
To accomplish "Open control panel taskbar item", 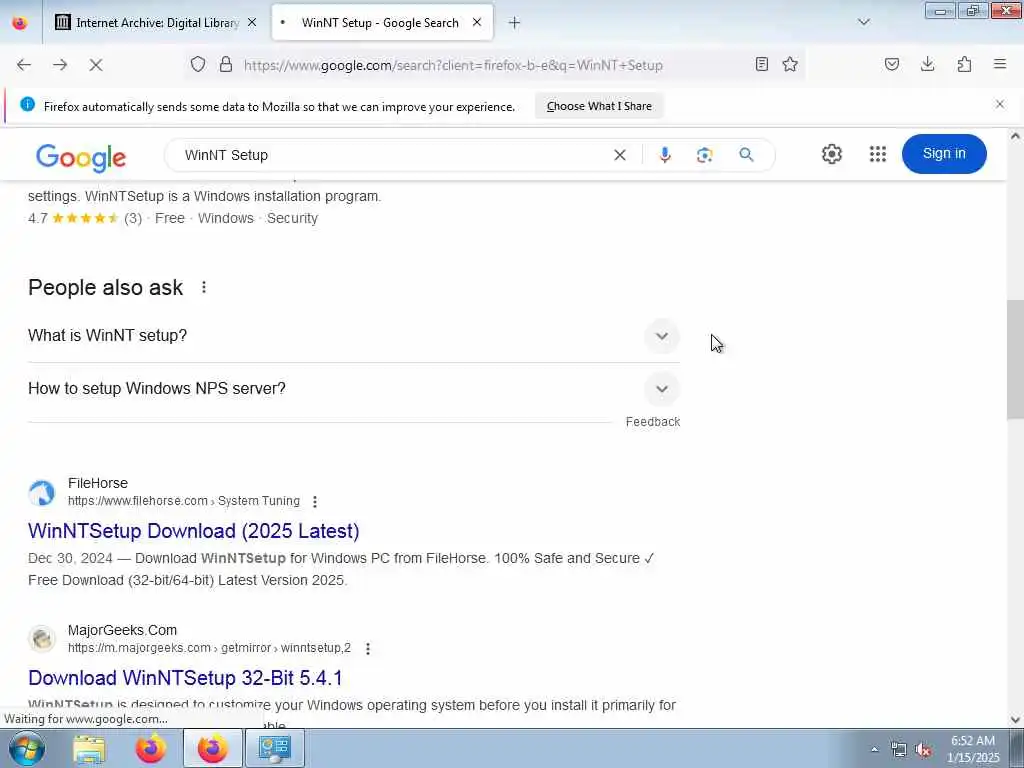I will [274, 748].
